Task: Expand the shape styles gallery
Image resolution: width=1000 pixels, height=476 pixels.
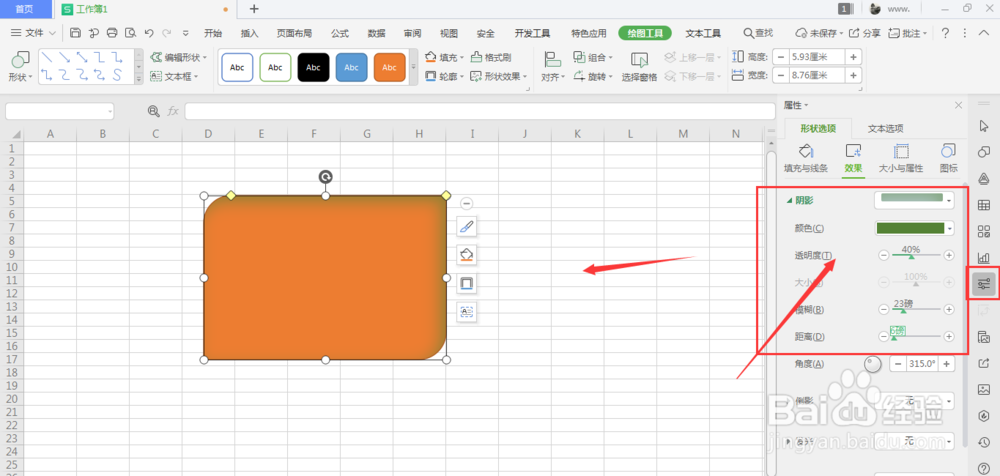Action: coord(413,67)
